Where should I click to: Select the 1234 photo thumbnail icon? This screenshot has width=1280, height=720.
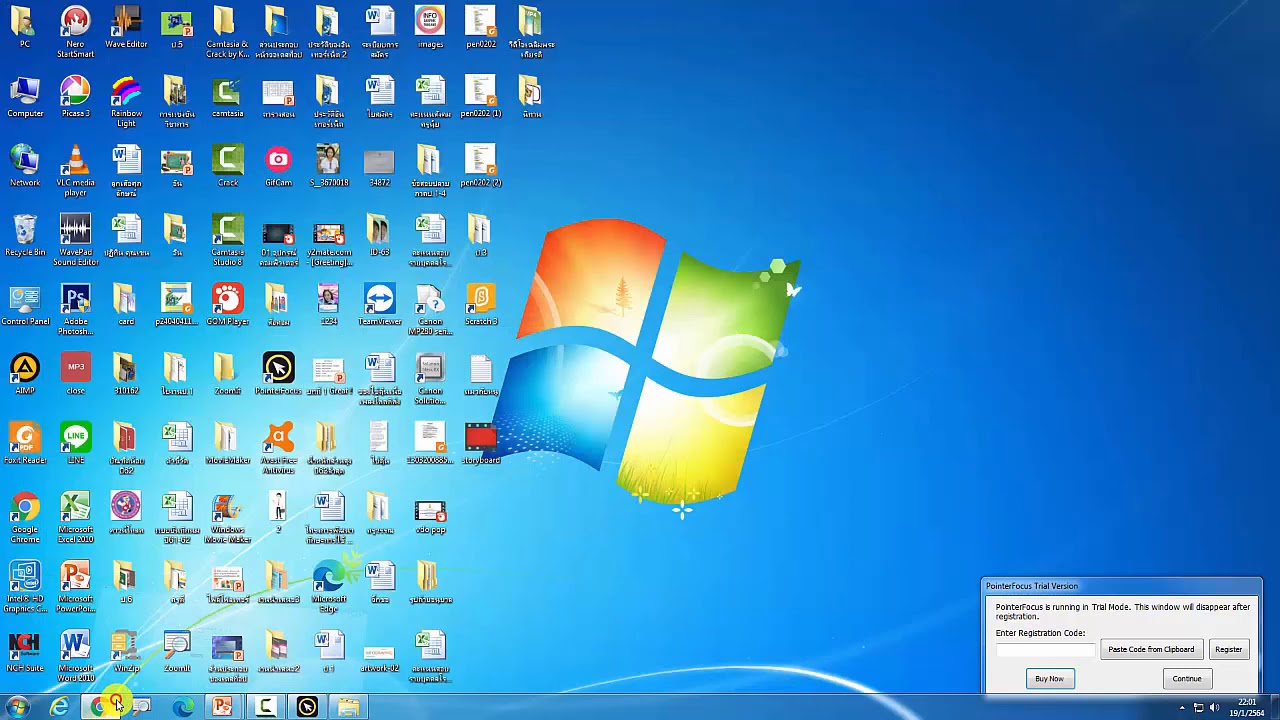pos(328,304)
